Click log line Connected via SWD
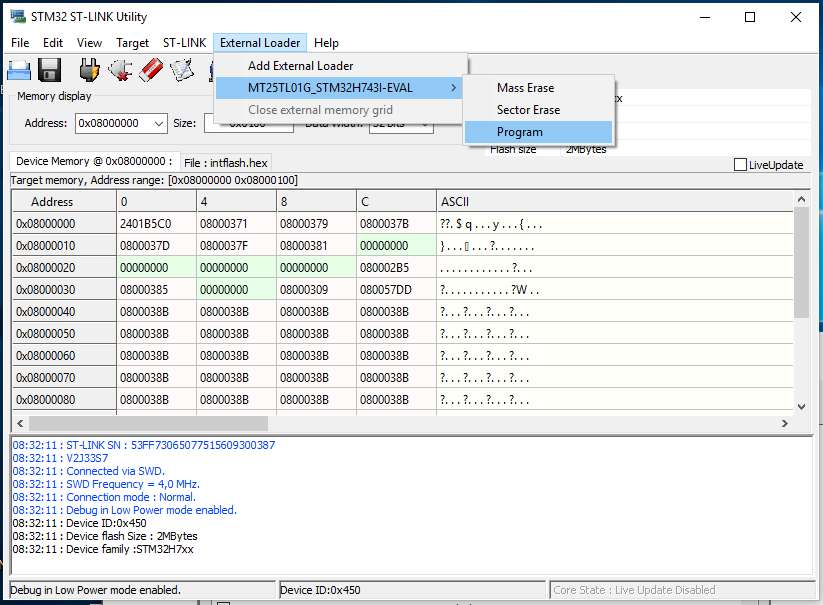Screen dimensions: 823x605 89,471
